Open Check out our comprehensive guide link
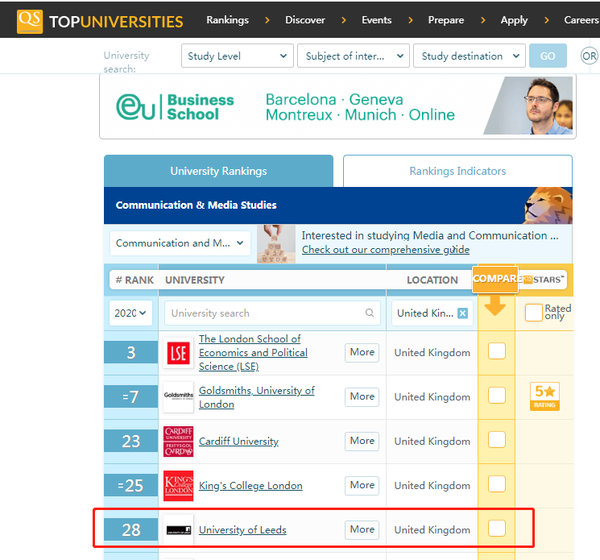The width and height of the screenshot is (600, 560). [x=386, y=250]
